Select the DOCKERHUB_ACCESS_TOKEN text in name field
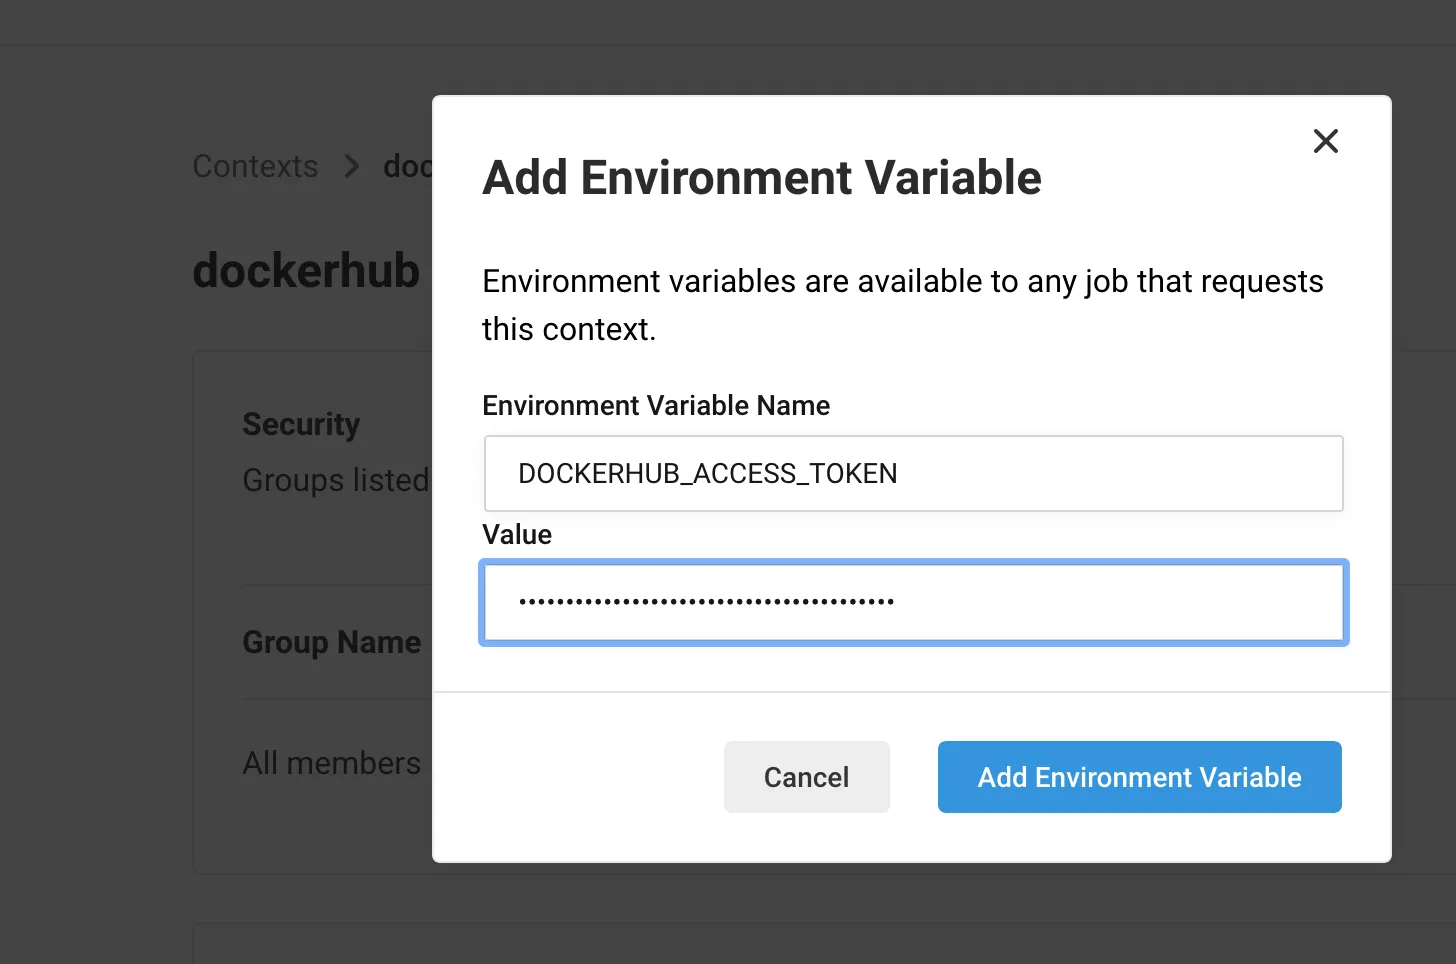Screen dimensions: 1456x964 click(x=706, y=473)
